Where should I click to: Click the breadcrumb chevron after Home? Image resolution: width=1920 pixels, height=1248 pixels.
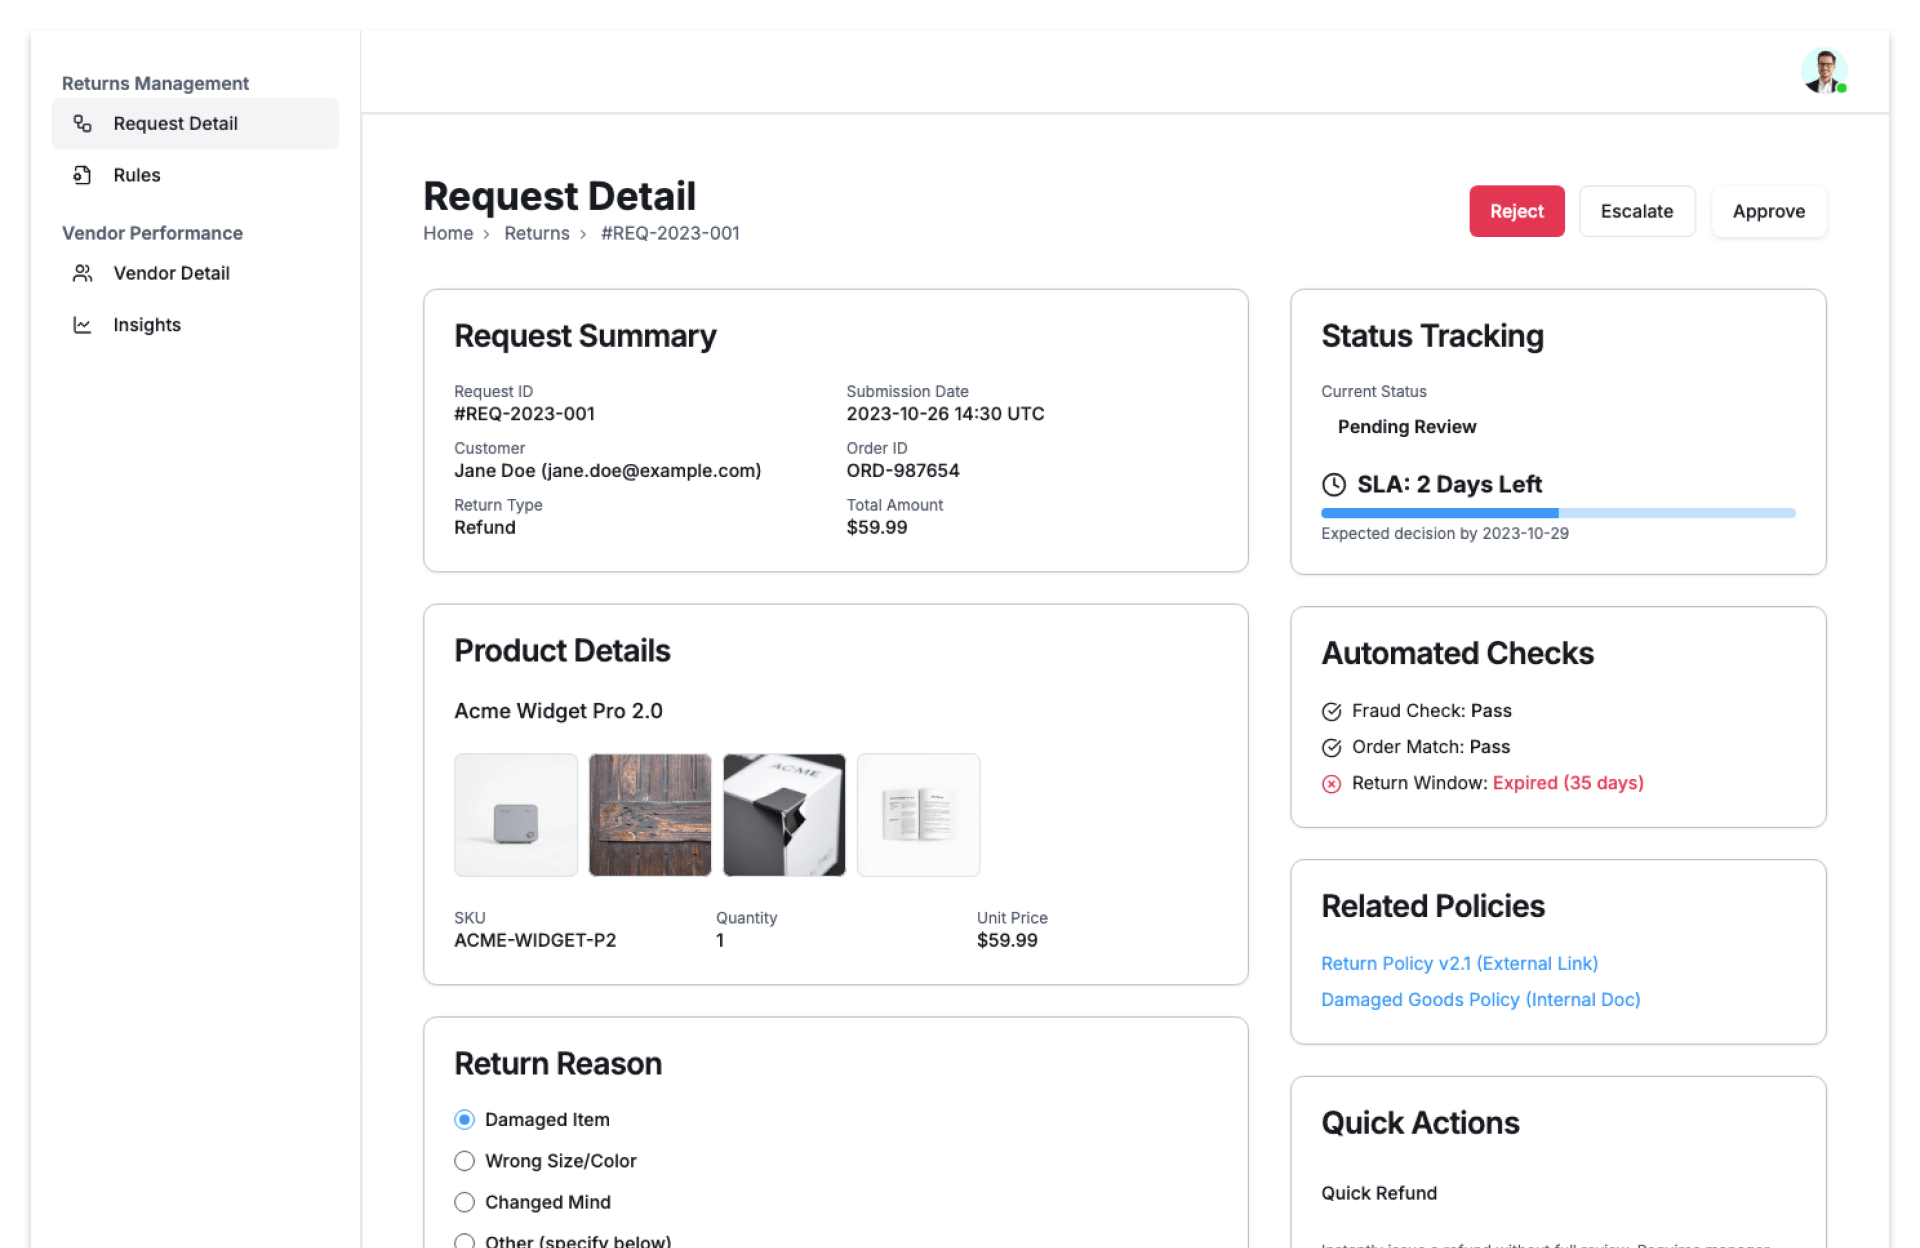pyautogui.click(x=487, y=234)
